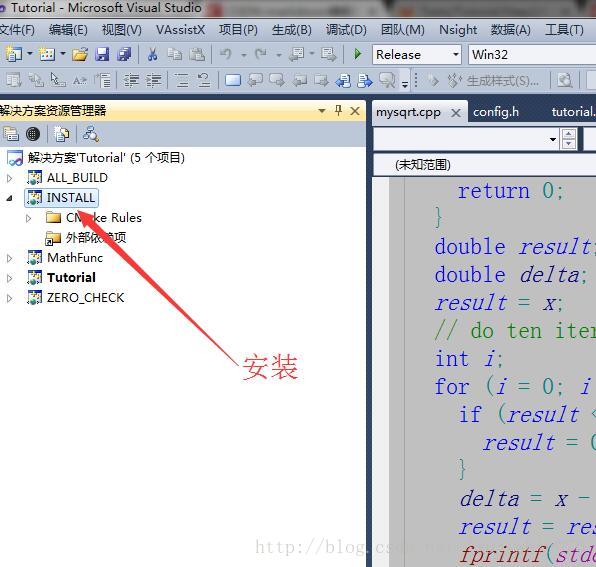This screenshot has width=596, height=567.
Task: Click the Toggle Bookmark rectangle icon
Action: coord(233,80)
